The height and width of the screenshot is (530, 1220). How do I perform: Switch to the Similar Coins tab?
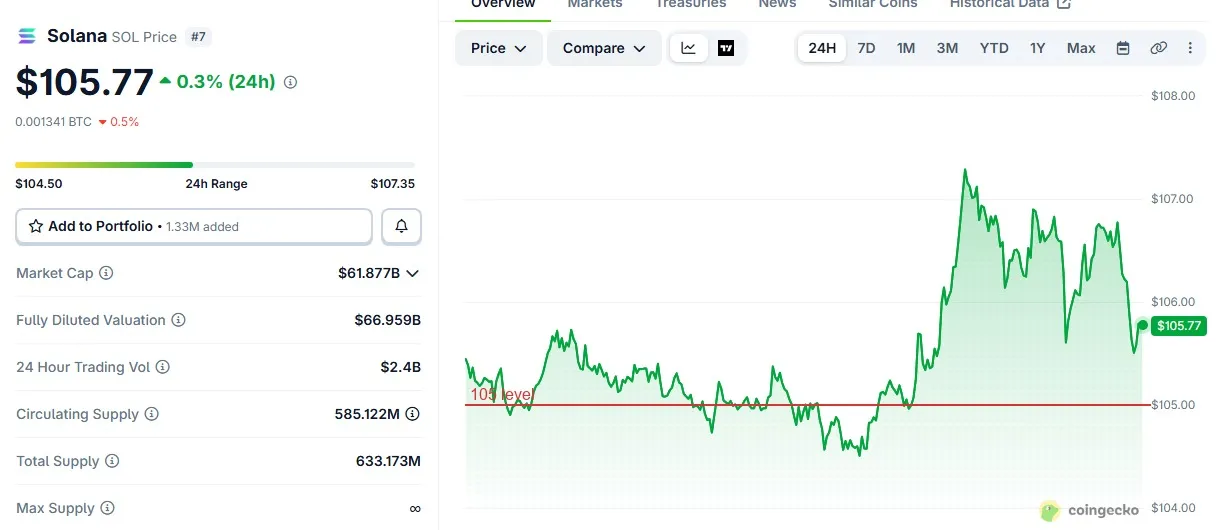pyautogui.click(x=873, y=5)
